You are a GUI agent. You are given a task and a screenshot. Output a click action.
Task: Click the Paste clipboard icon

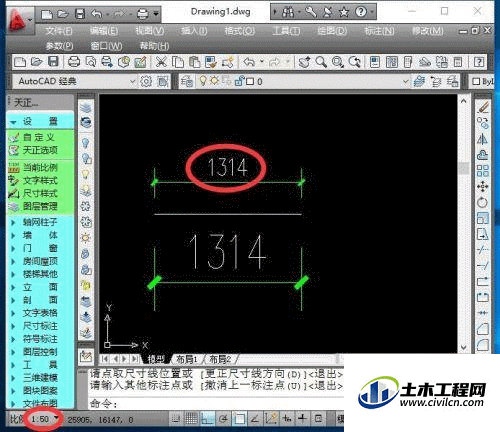tap(194, 62)
